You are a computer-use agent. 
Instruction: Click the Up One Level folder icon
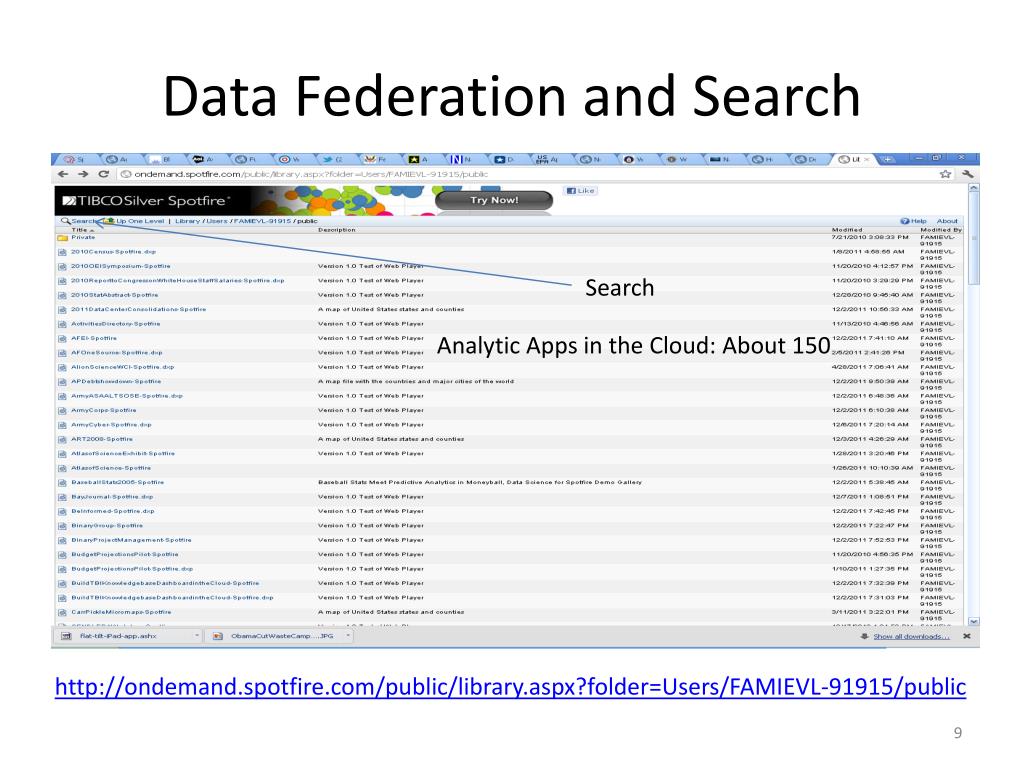110,221
